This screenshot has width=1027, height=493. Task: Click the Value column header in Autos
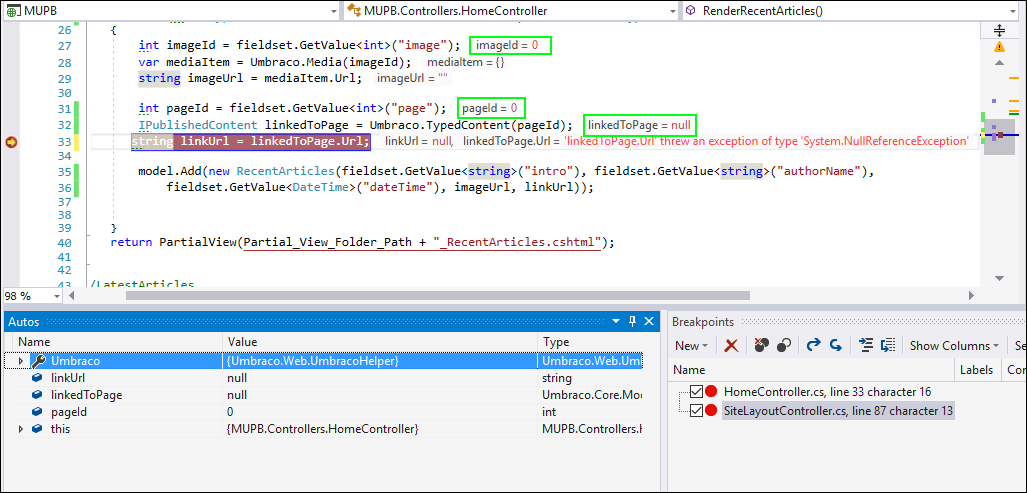click(381, 342)
